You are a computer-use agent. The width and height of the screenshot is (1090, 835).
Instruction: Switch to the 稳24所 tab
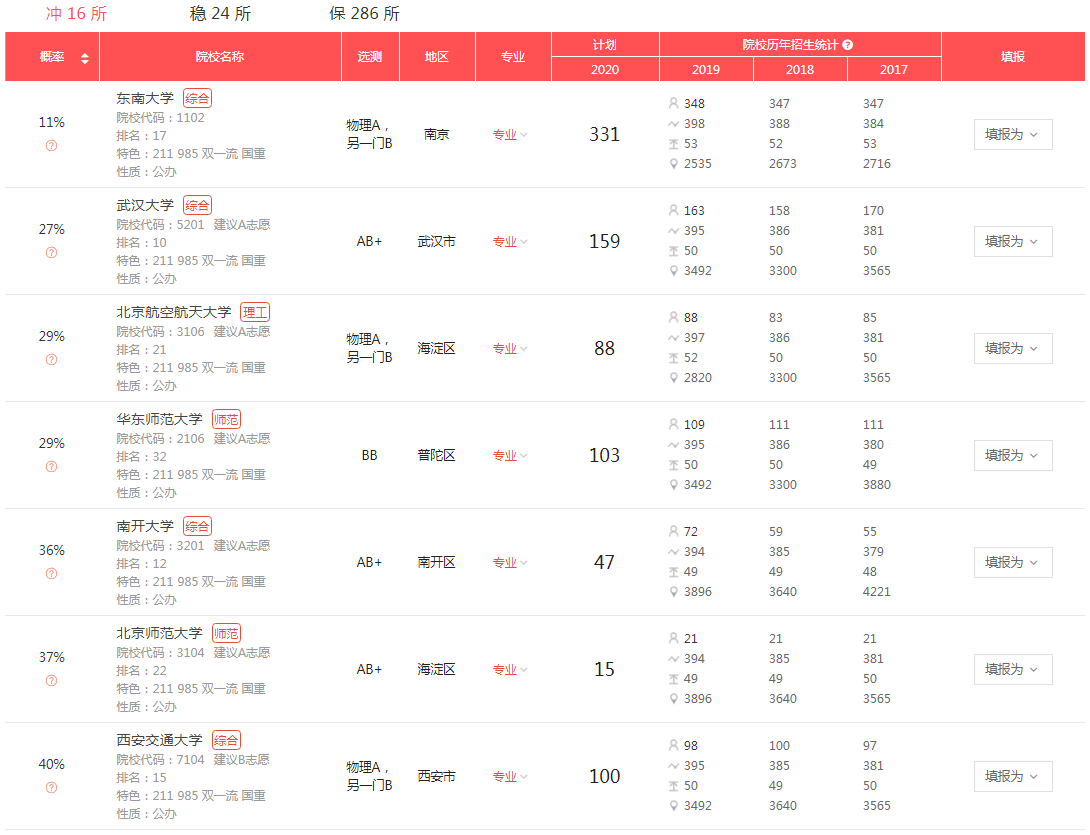point(222,14)
